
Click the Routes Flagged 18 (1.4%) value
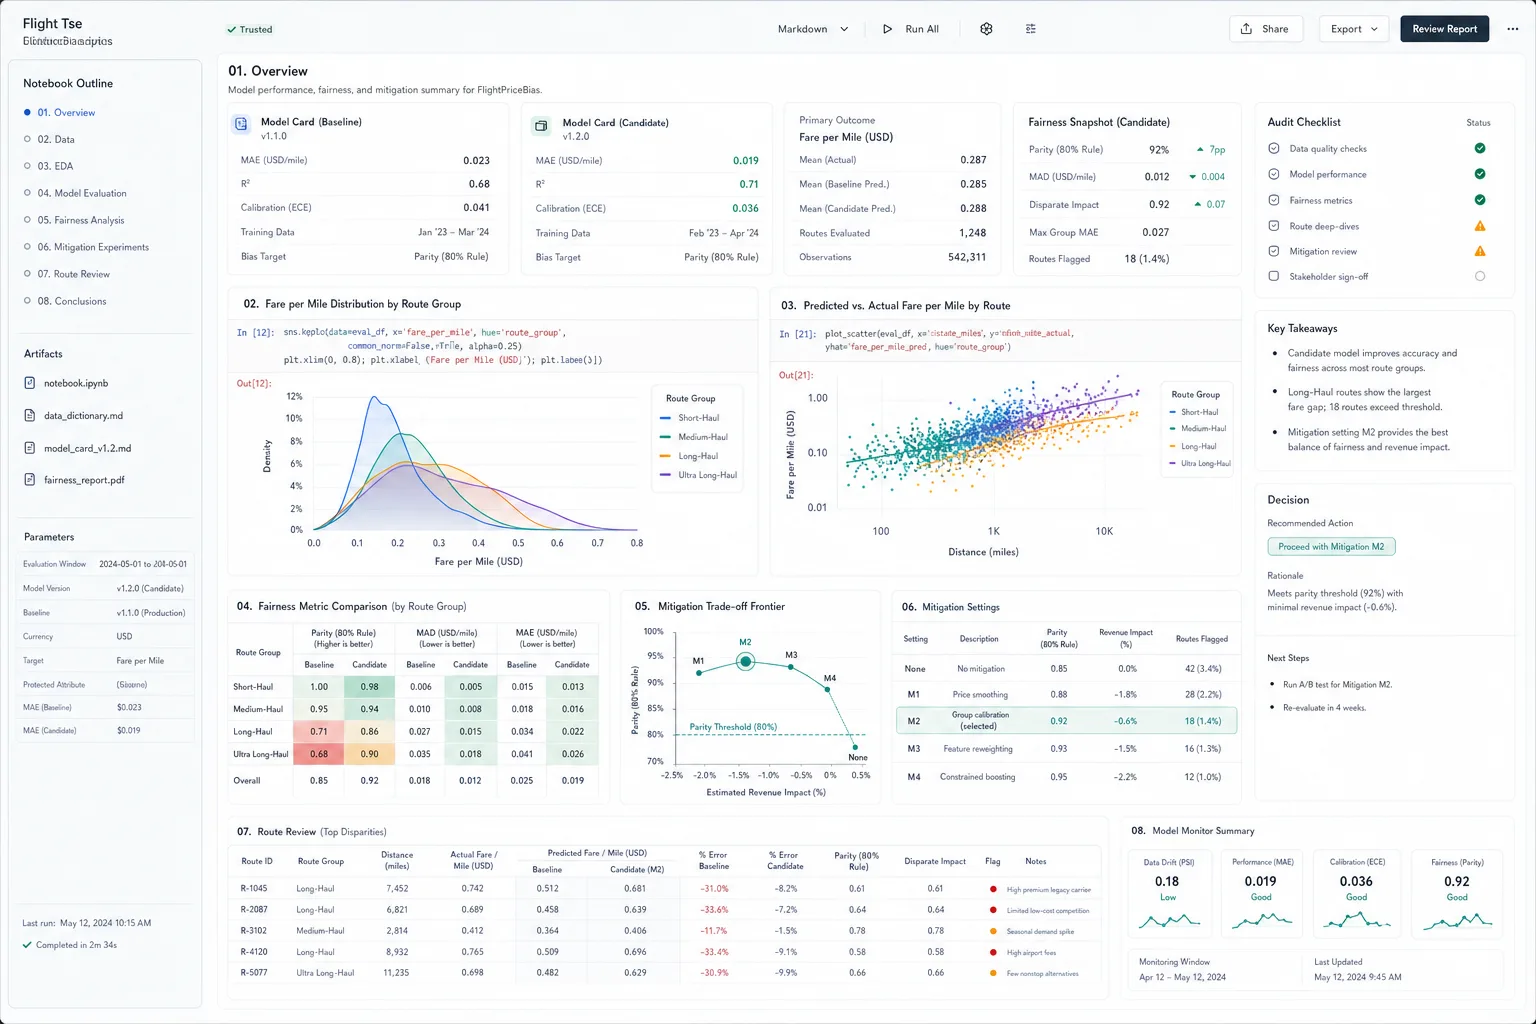pyautogui.click(x=1146, y=259)
